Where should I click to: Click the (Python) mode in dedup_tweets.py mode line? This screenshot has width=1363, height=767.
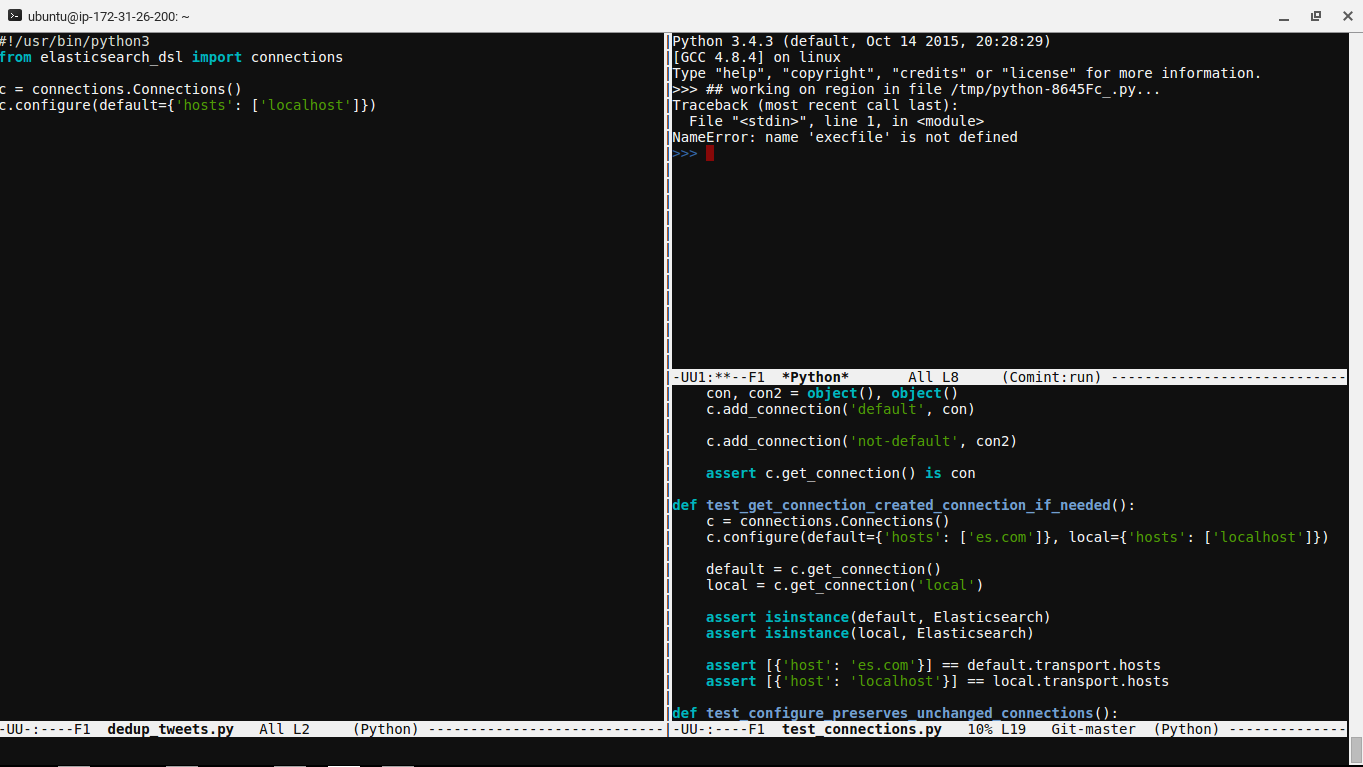point(385,729)
